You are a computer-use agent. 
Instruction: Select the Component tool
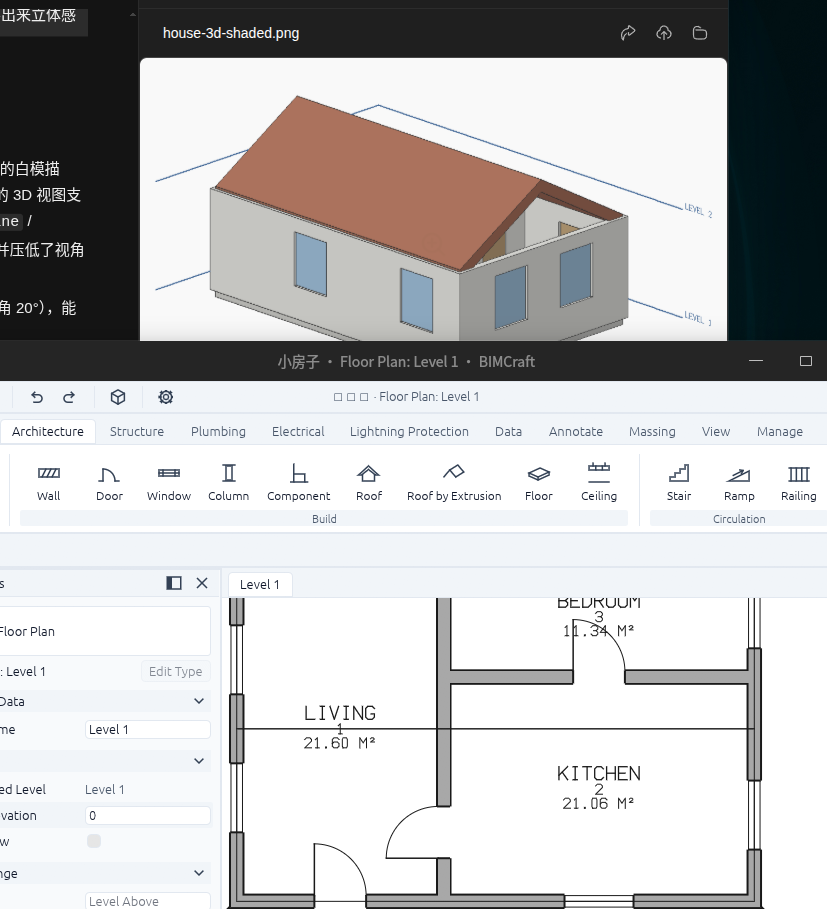point(298,482)
